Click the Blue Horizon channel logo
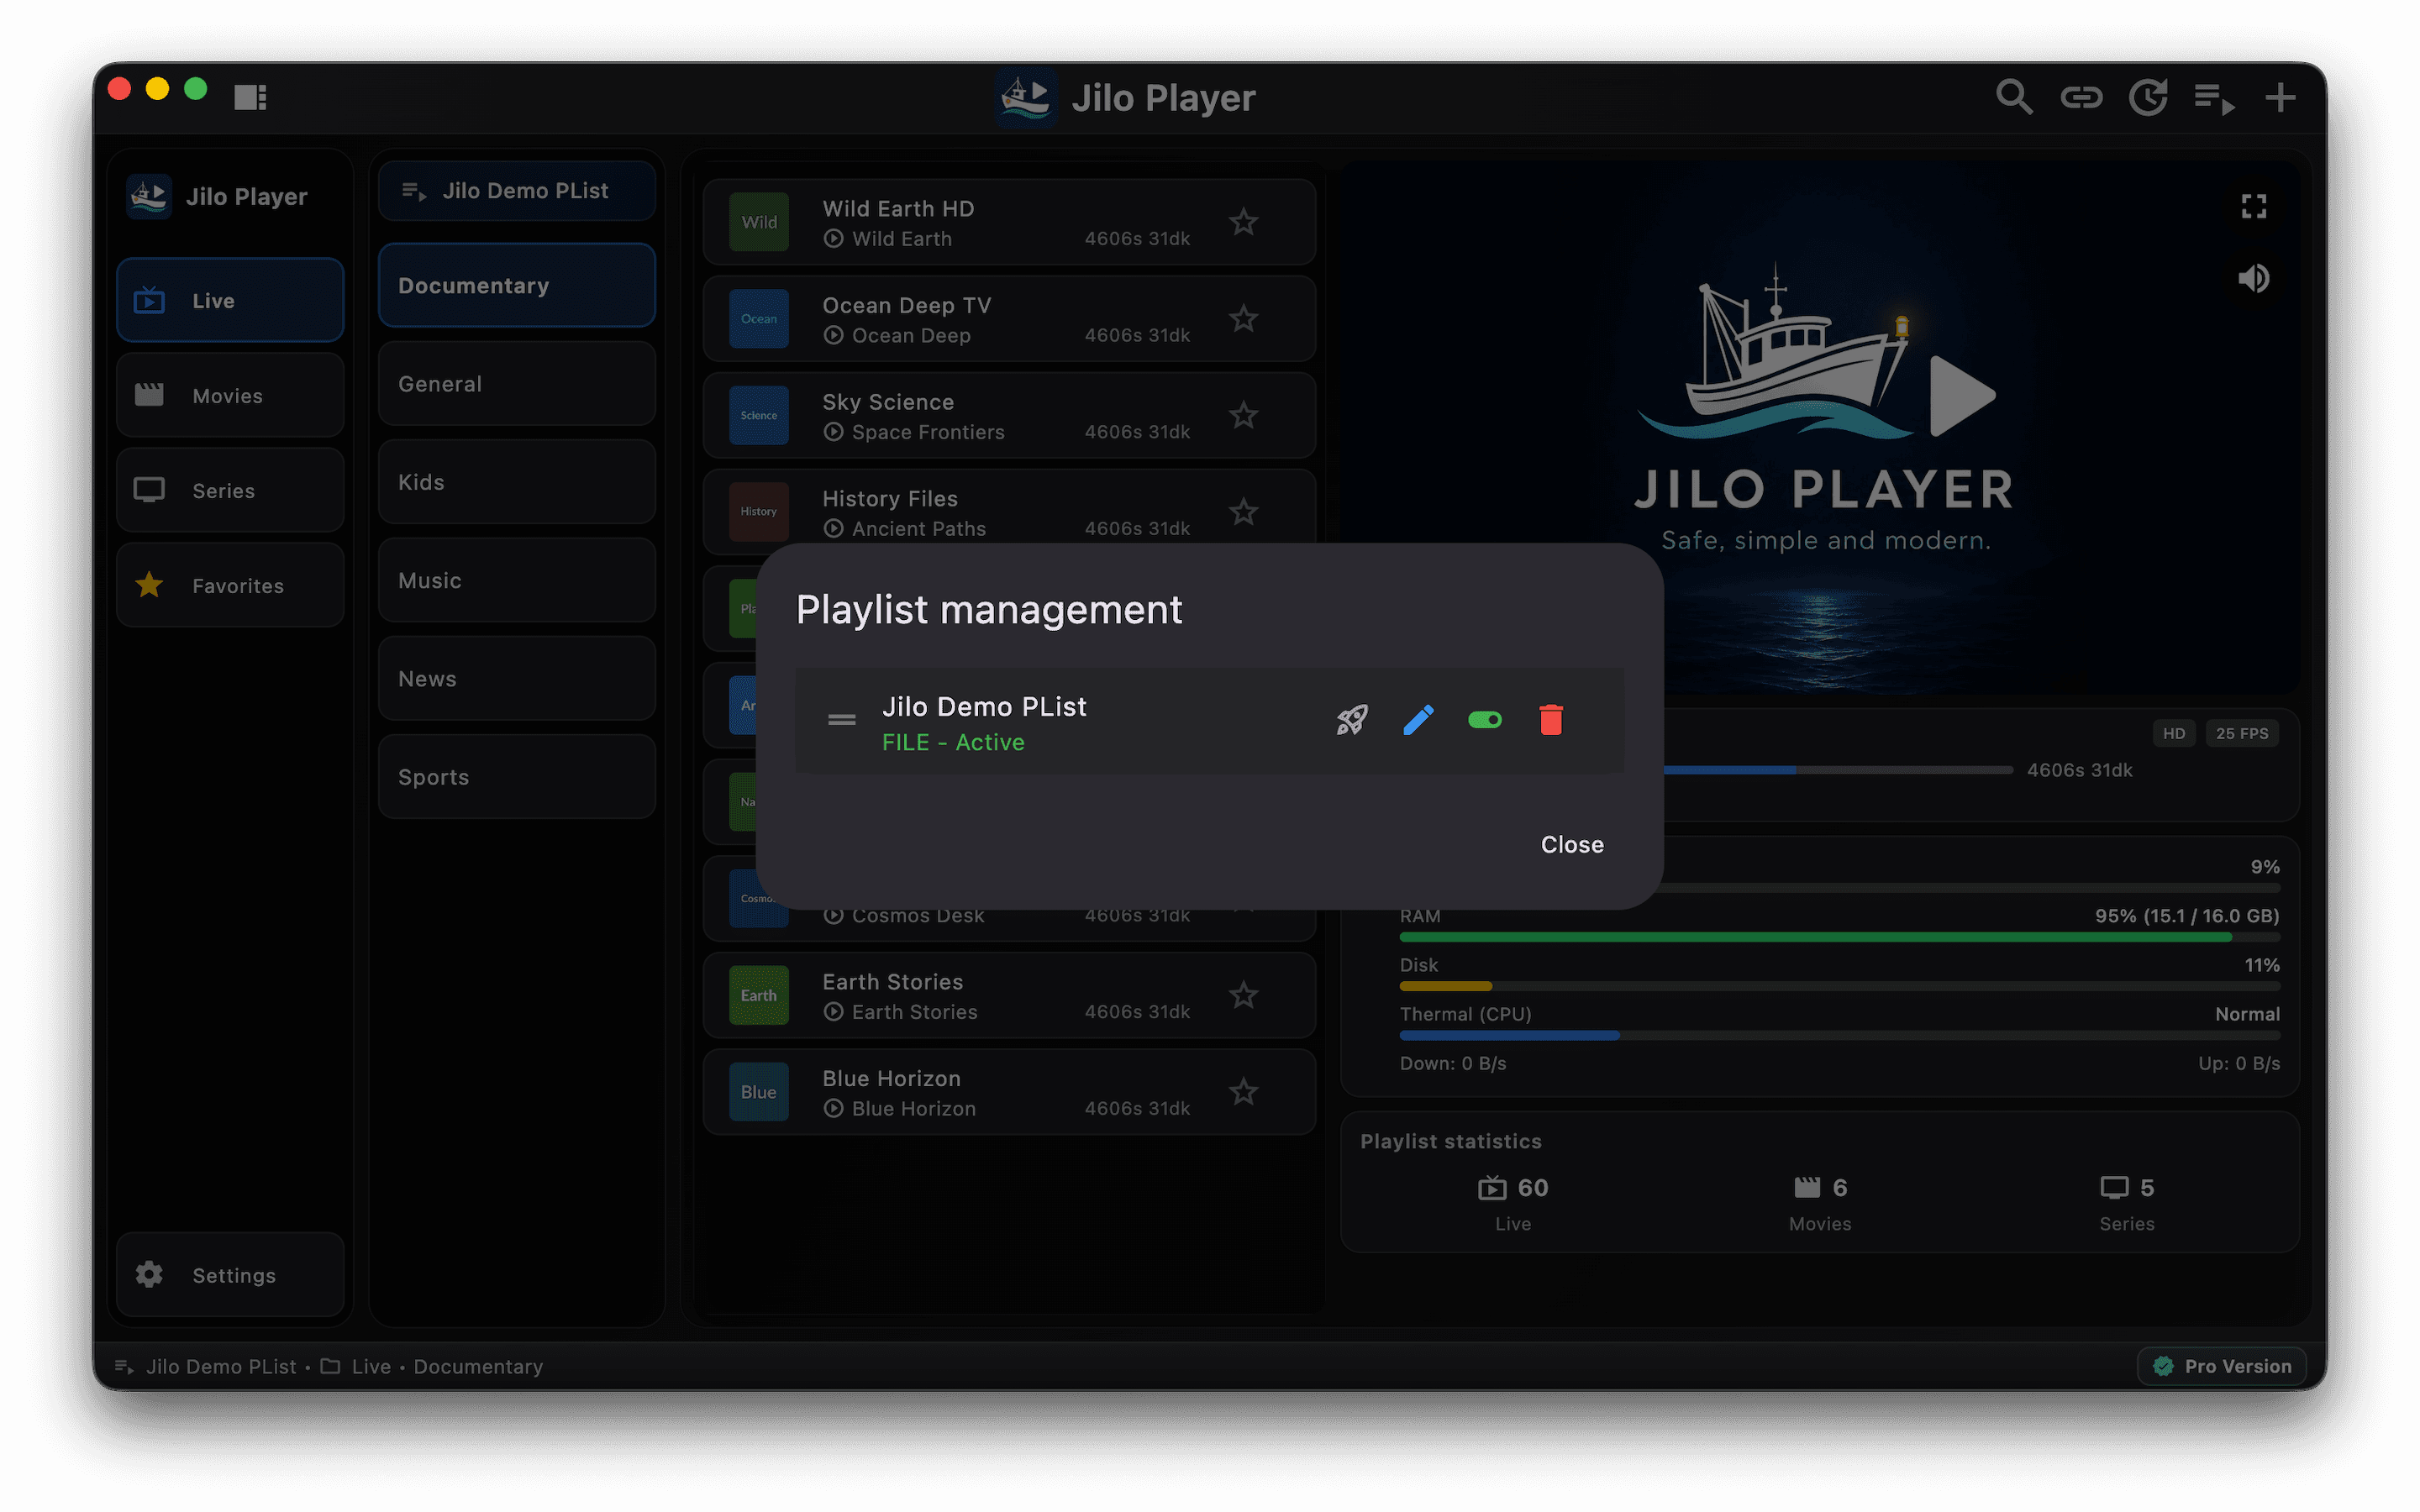2420x1512 pixels. [x=759, y=1092]
